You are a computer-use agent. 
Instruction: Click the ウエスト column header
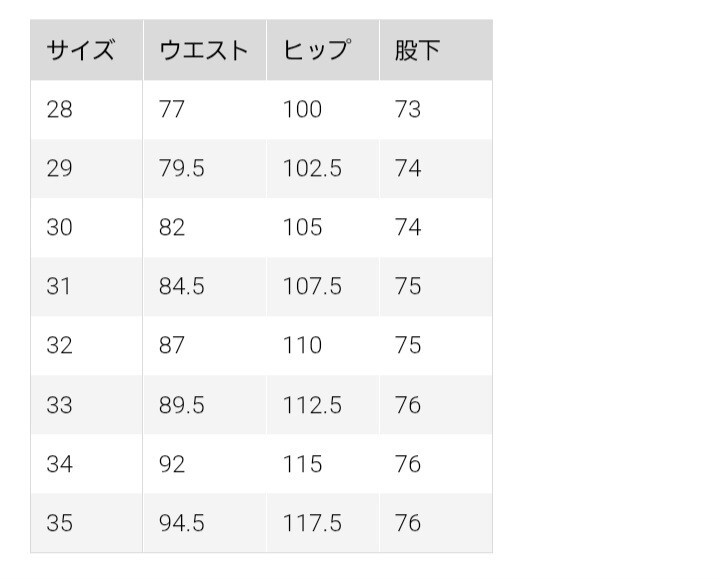coord(203,51)
